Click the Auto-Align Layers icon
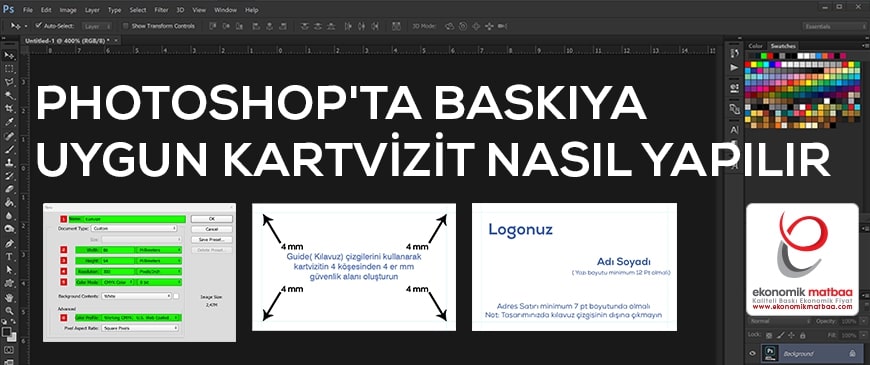Screen dimensions: 870x365 [396, 26]
